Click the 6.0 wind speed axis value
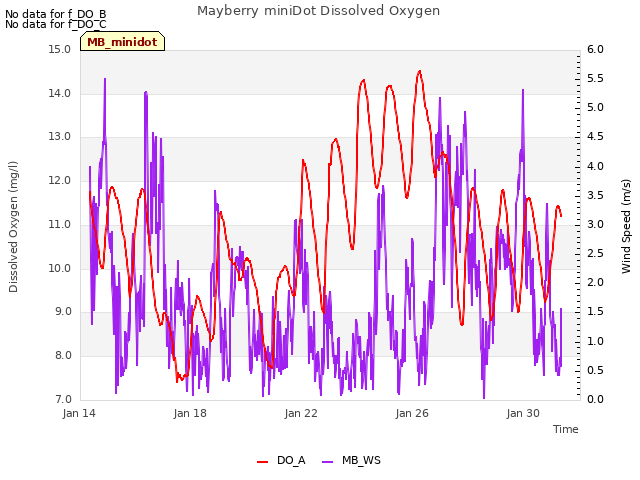The width and height of the screenshot is (640, 480). [595, 49]
